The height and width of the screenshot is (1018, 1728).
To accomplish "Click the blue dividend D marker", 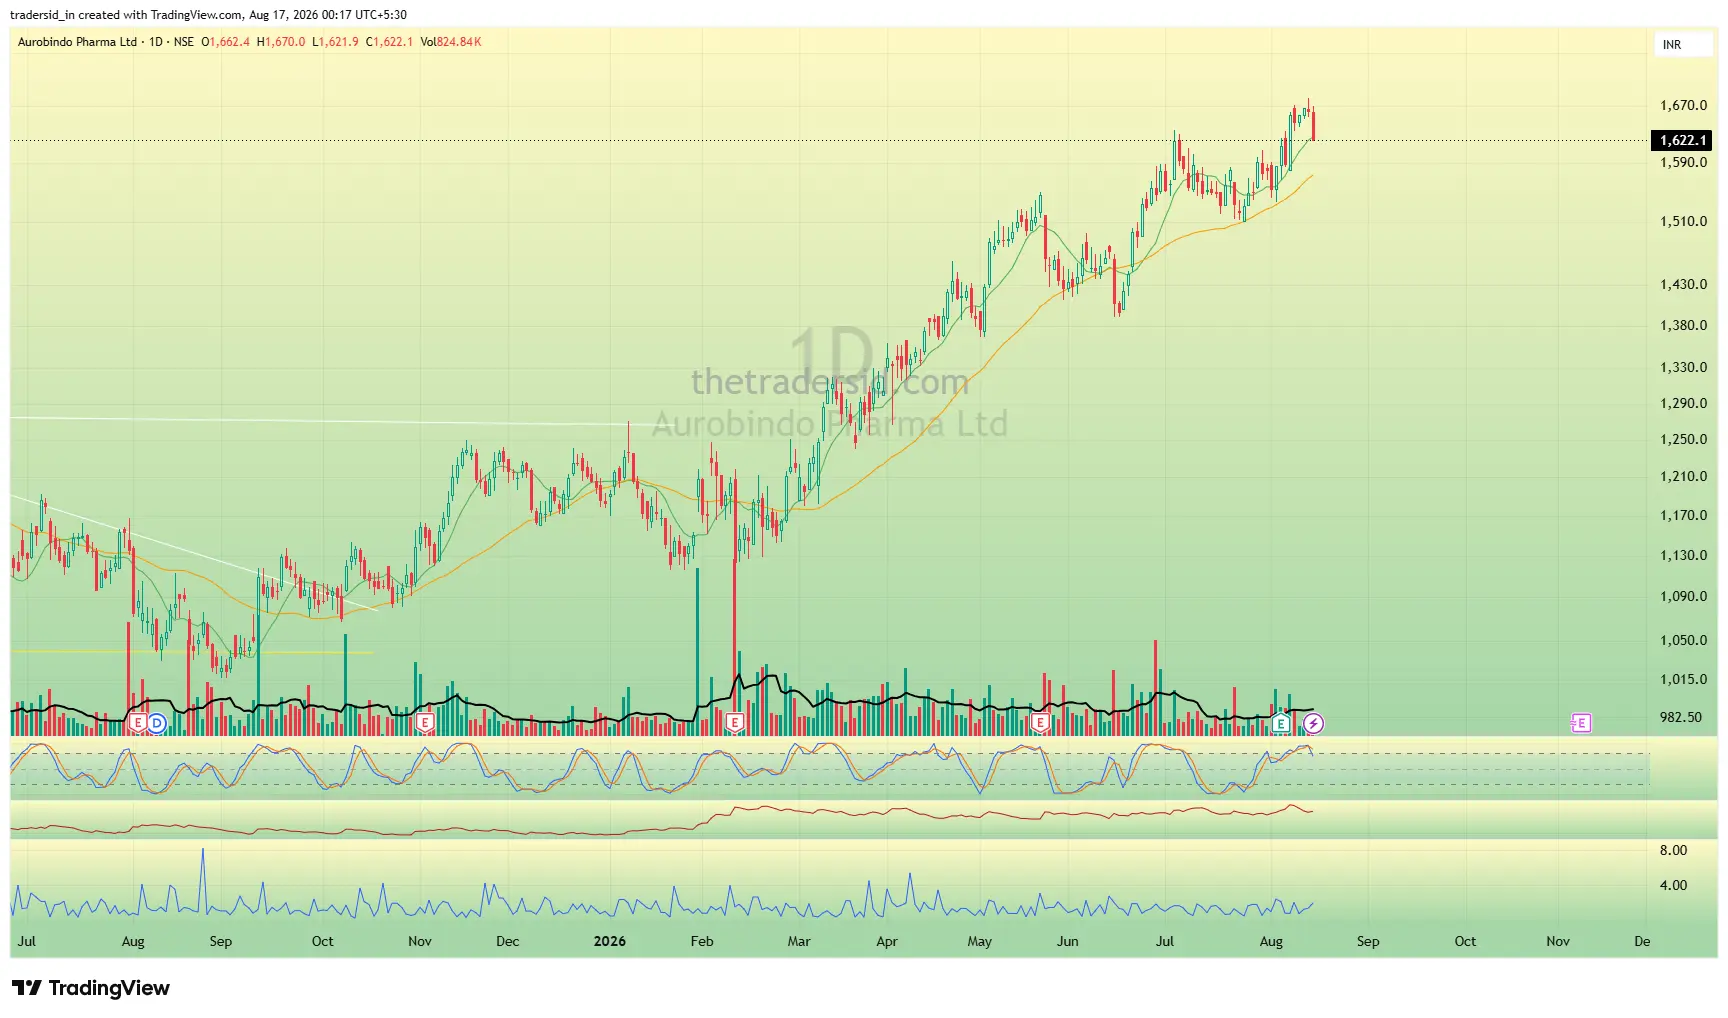I will (x=156, y=722).
